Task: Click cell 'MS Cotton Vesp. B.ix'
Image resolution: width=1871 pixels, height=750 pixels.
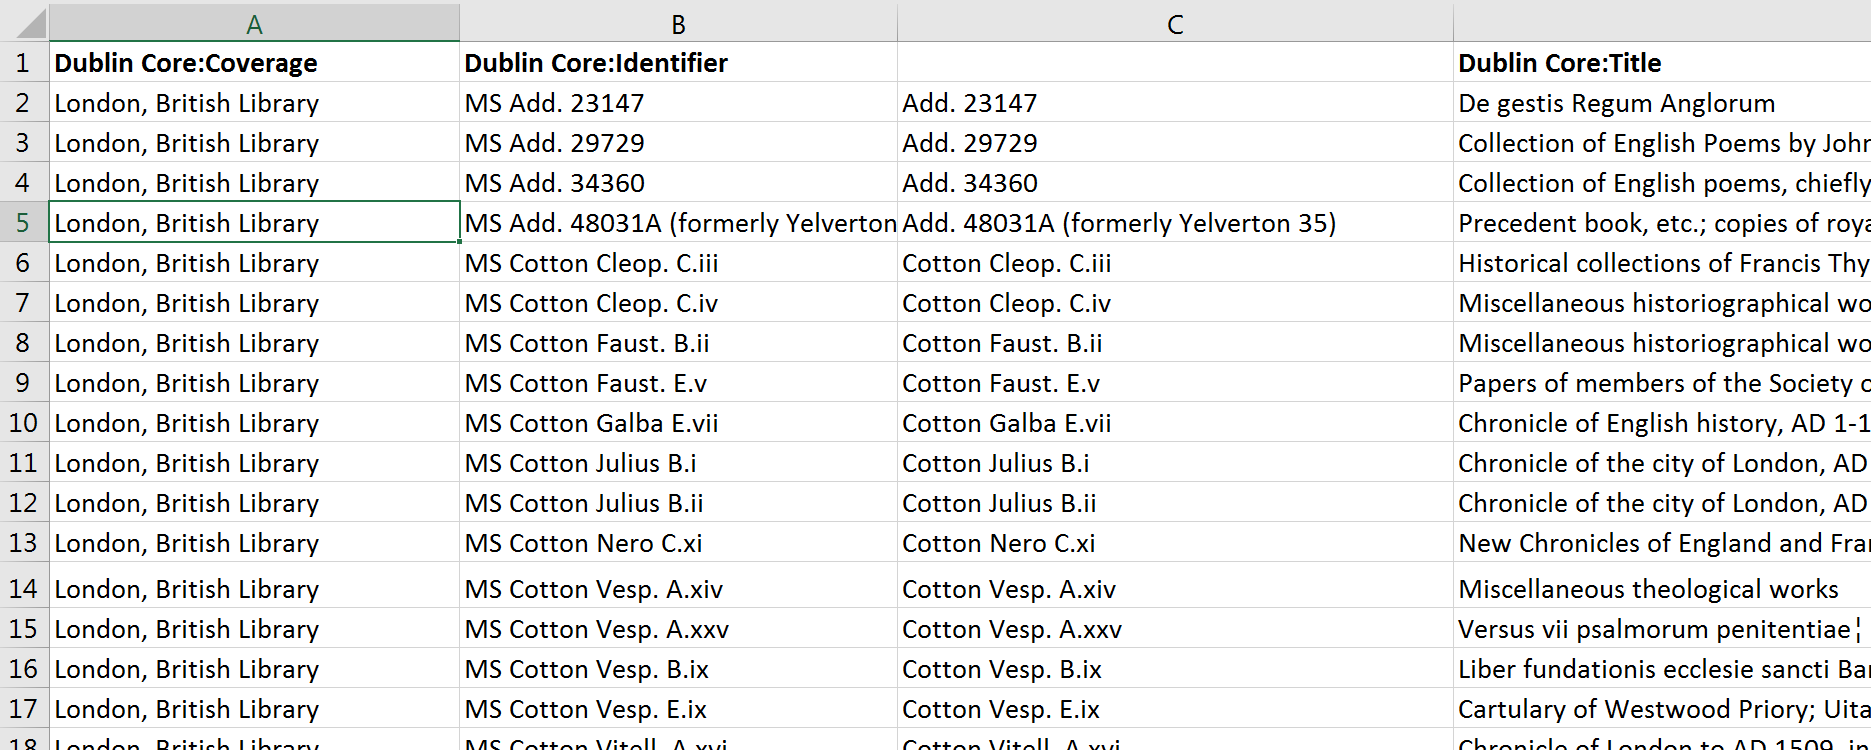Action: click(x=678, y=669)
